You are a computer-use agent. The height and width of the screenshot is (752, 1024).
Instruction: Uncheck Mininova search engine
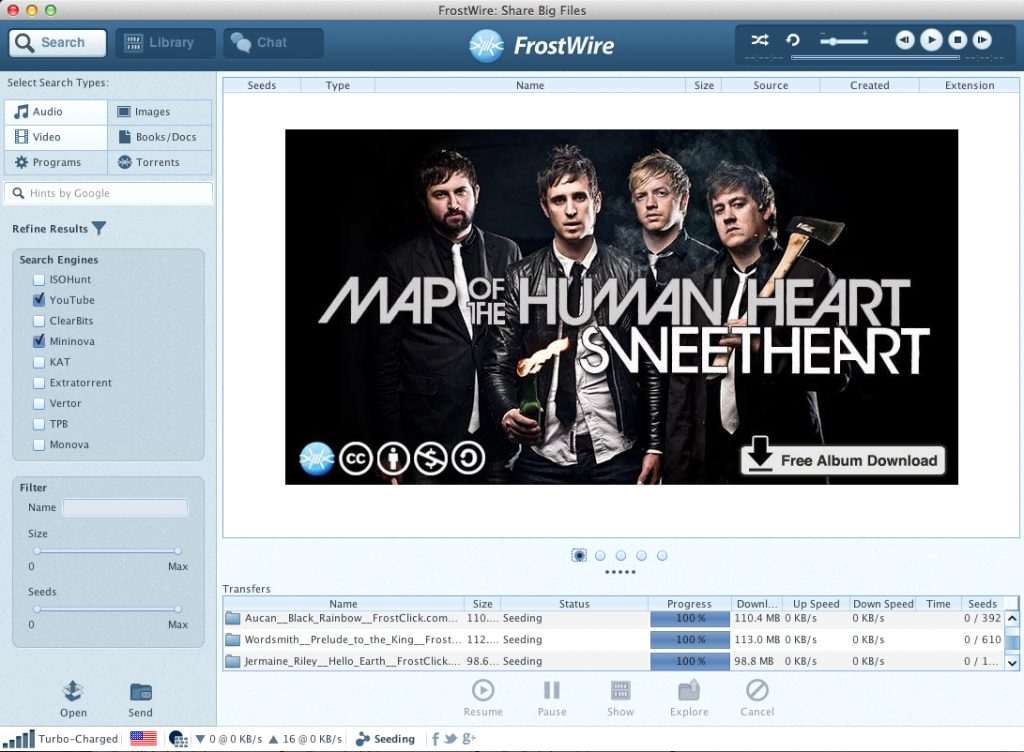click(x=39, y=341)
